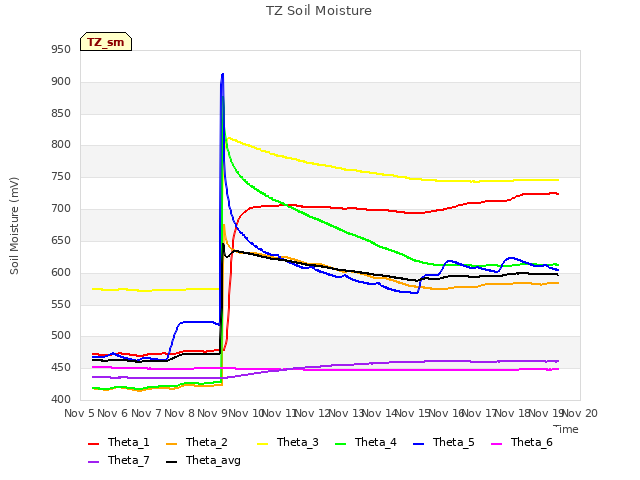Click the Soil Moisture (mV) axis label
This screenshot has height=480, width=640.
pyautogui.click(x=14, y=226)
